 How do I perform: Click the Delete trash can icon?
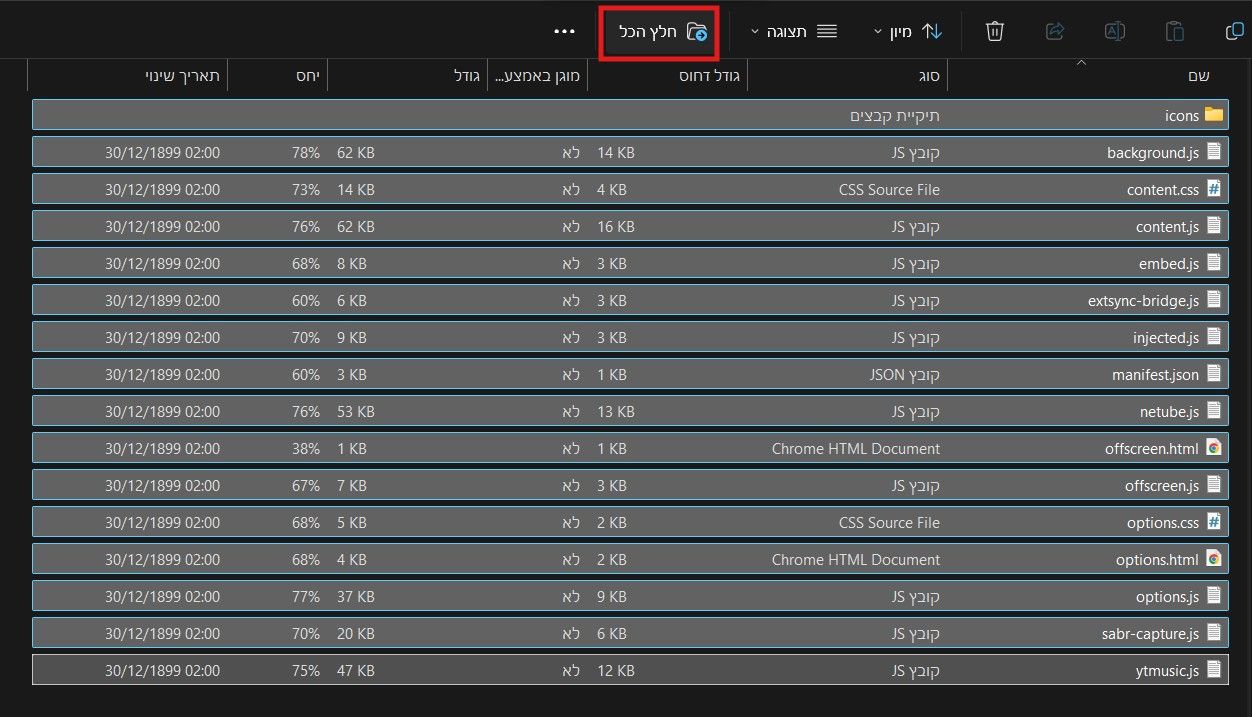tap(994, 32)
